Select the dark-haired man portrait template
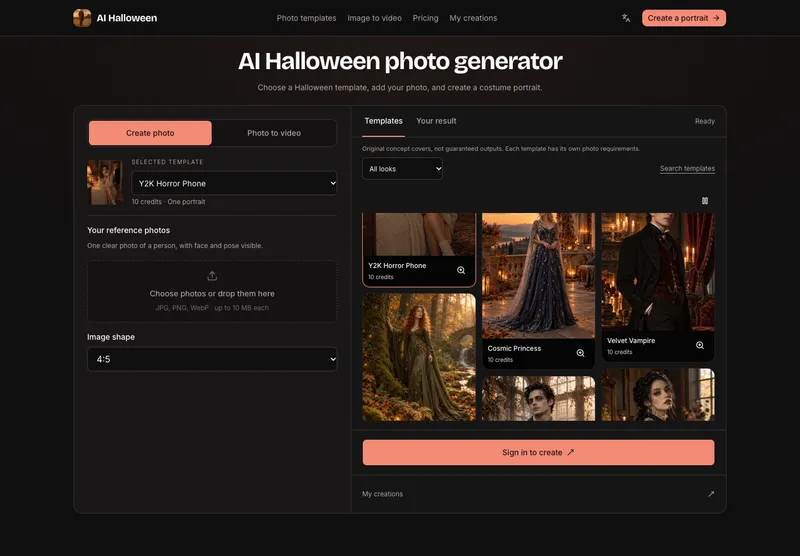This screenshot has height=556, width=800. click(x=538, y=398)
